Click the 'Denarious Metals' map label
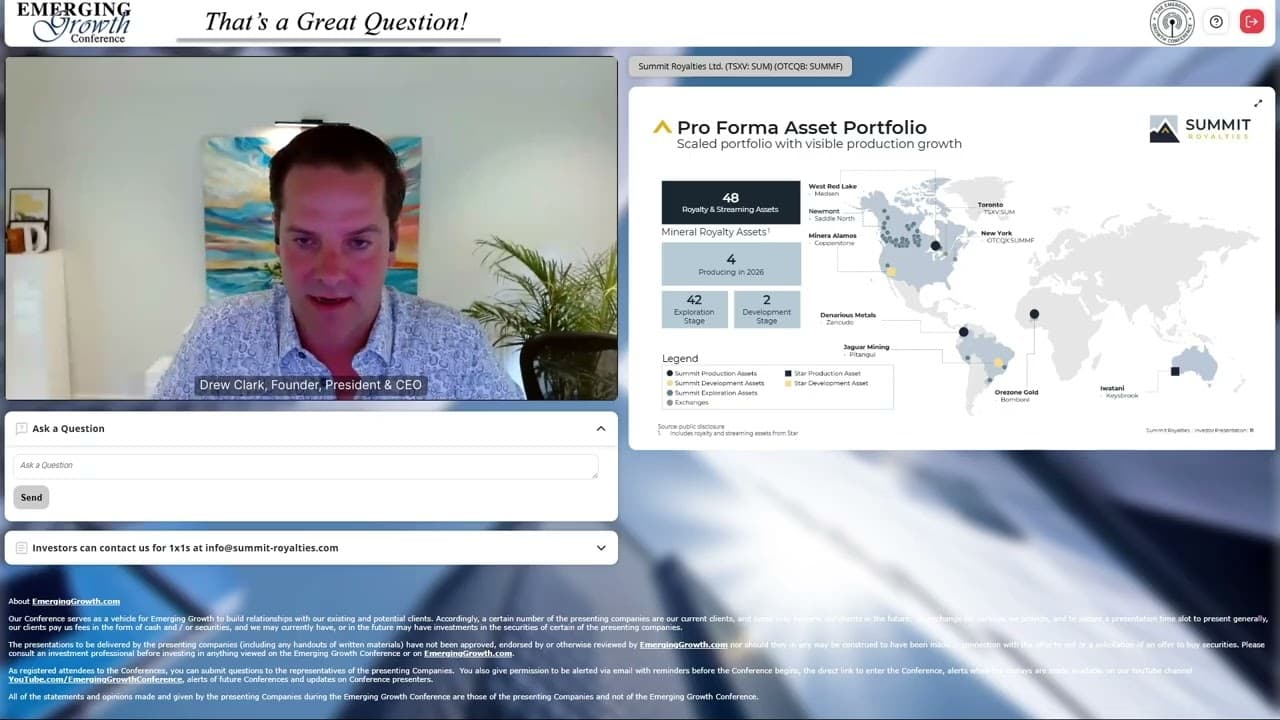This screenshot has height=720, width=1280. click(848, 315)
